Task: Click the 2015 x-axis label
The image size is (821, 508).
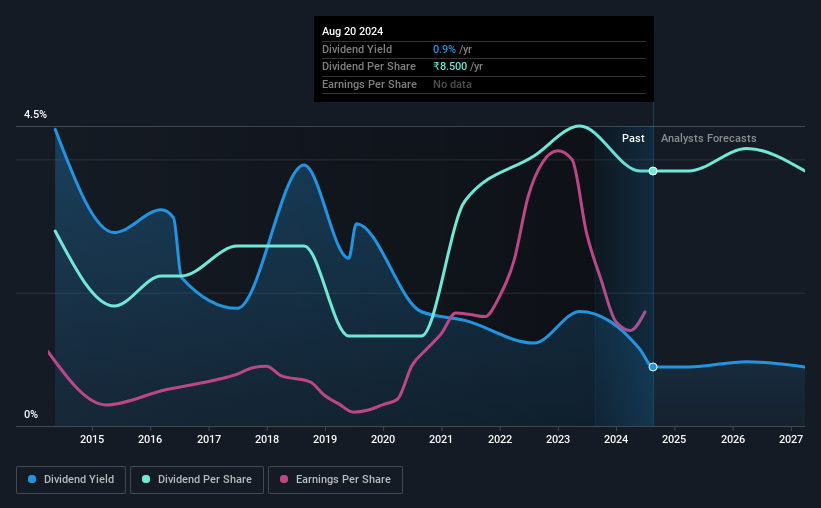Action: tap(92, 439)
